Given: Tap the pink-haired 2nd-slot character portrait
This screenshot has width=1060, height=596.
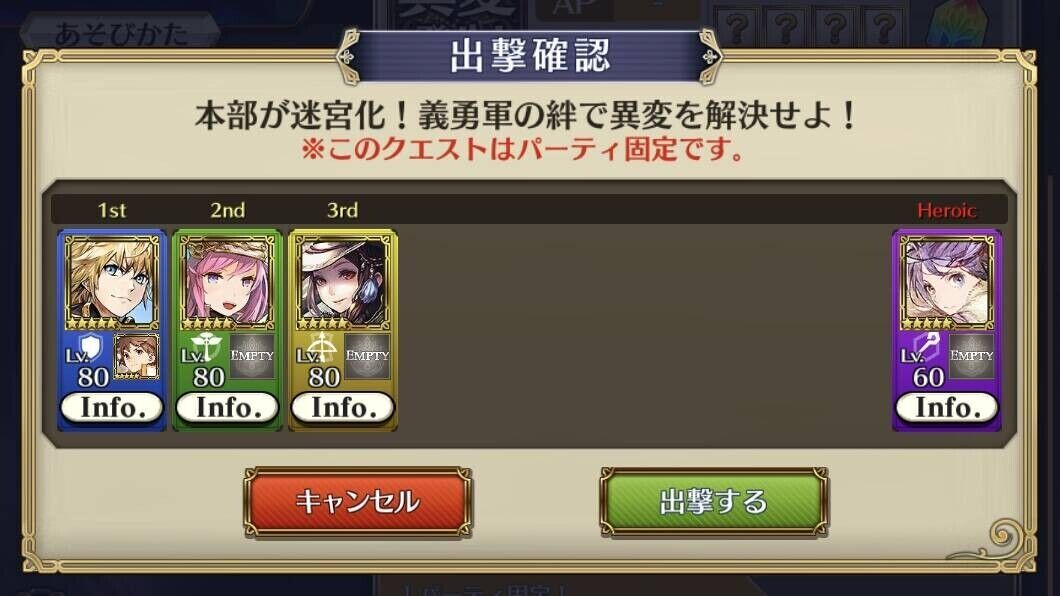Looking at the screenshot, I should (x=227, y=282).
